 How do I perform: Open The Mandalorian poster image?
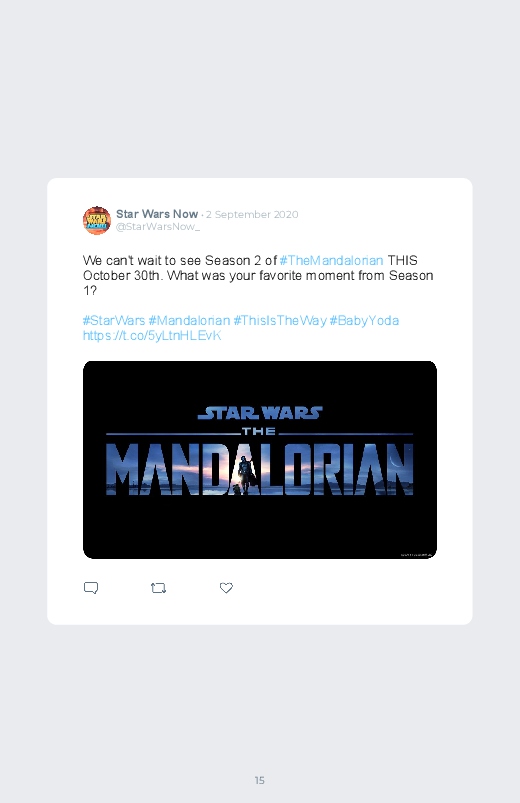[x=260, y=460]
